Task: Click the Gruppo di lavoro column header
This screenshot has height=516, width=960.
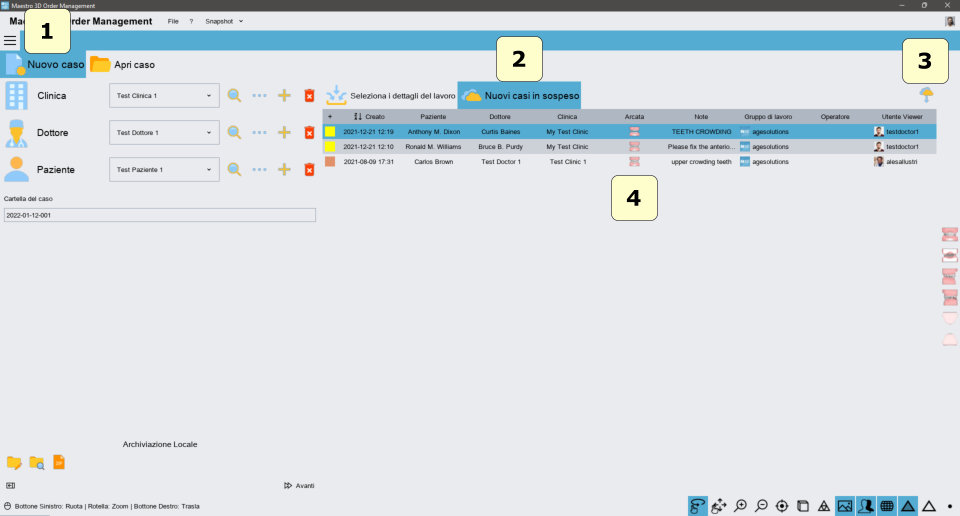Action: click(x=768, y=116)
